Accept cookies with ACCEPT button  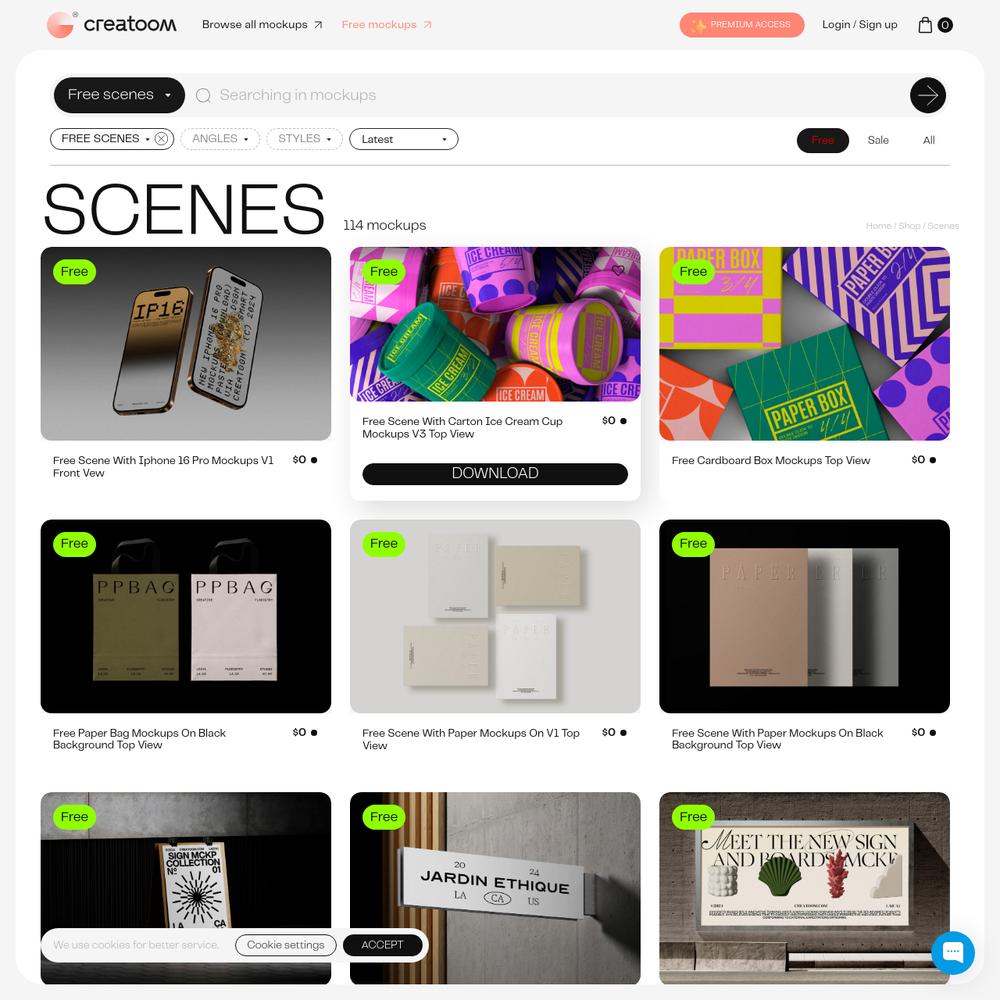pos(383,945)
